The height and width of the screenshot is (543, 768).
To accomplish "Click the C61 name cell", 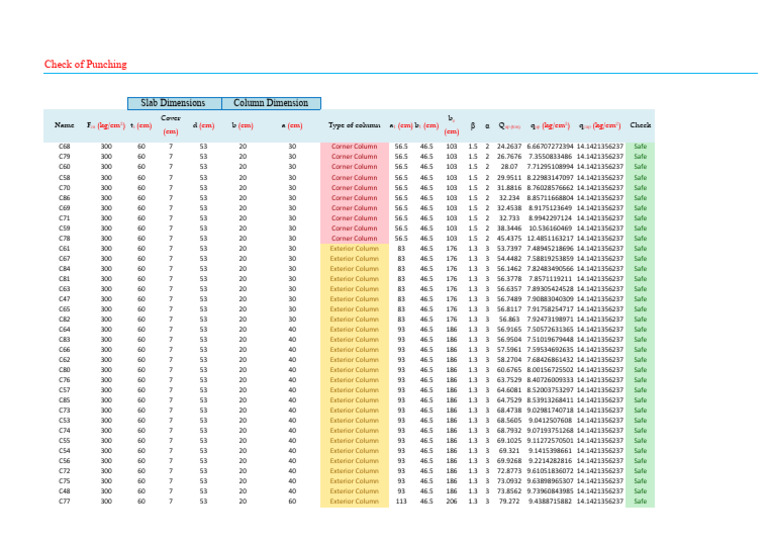I will coord(64,248).
